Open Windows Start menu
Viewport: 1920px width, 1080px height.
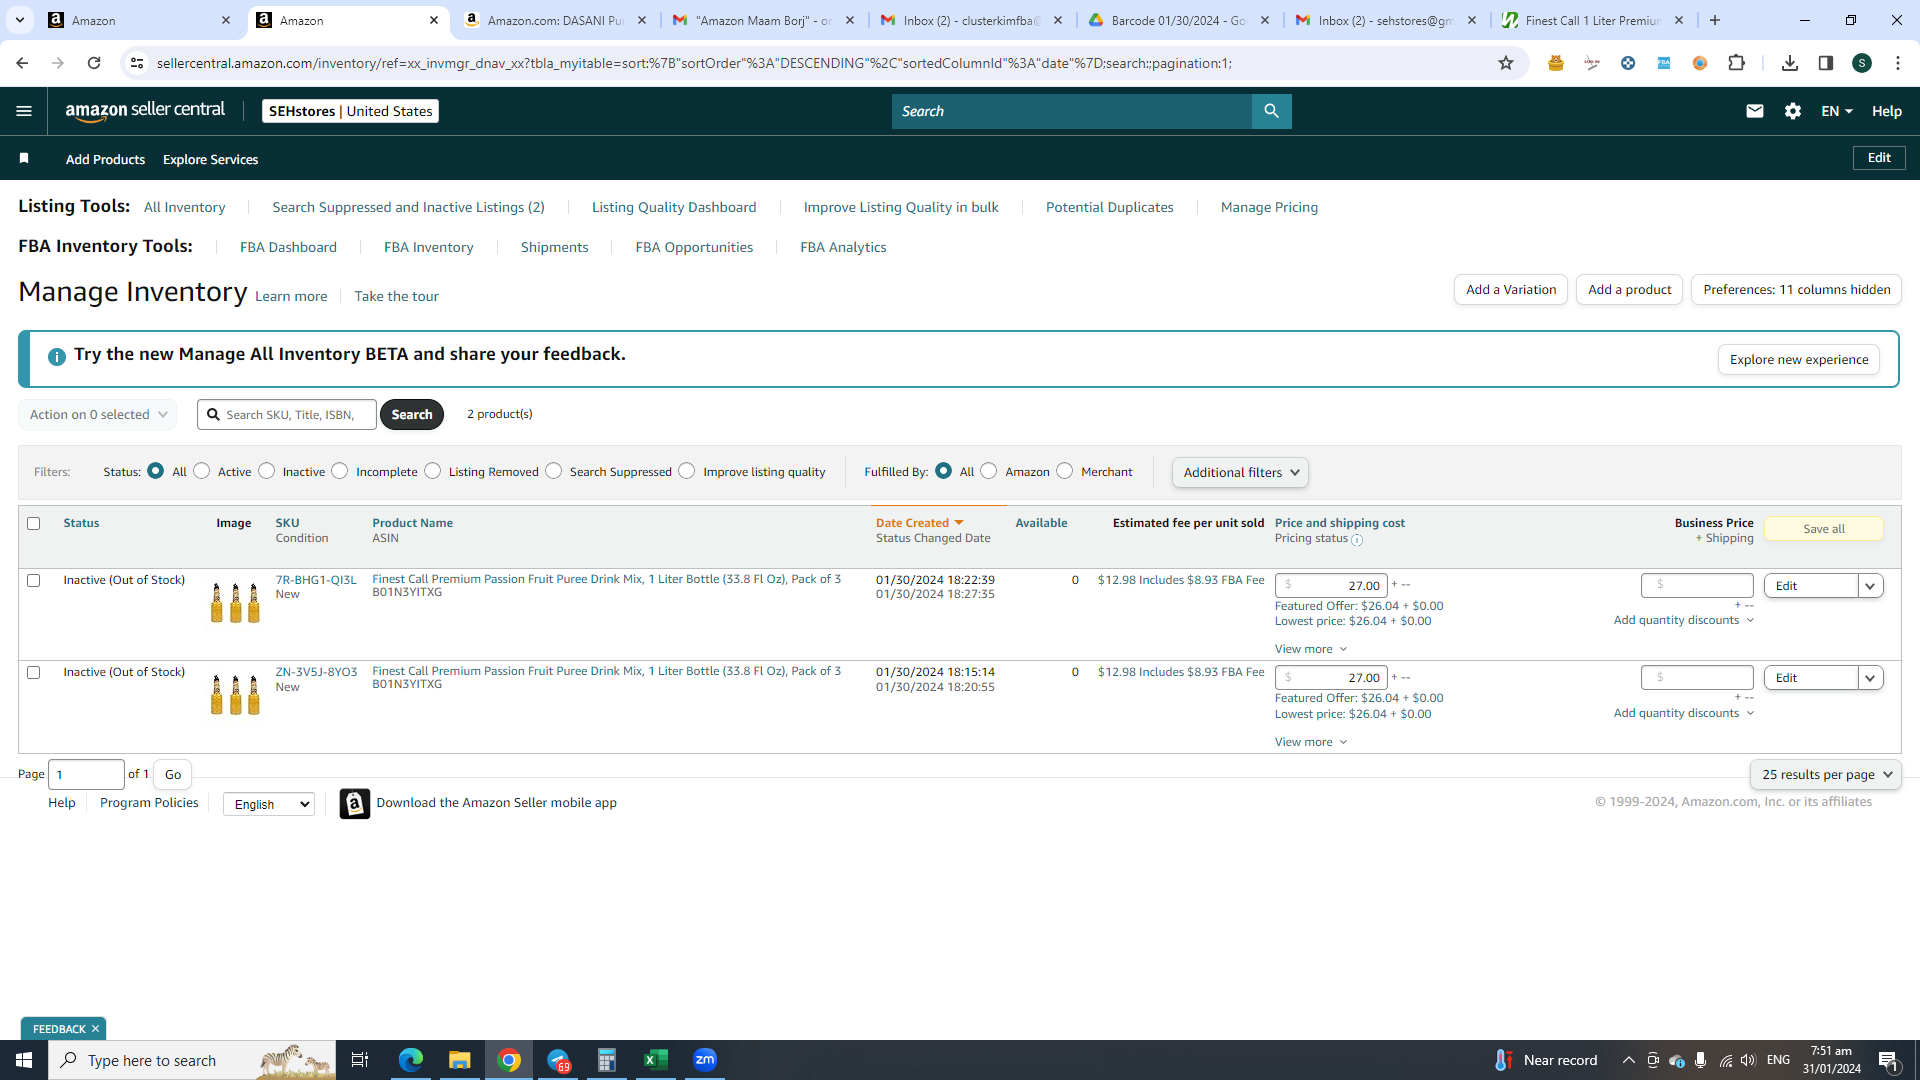coord(24,1060)
